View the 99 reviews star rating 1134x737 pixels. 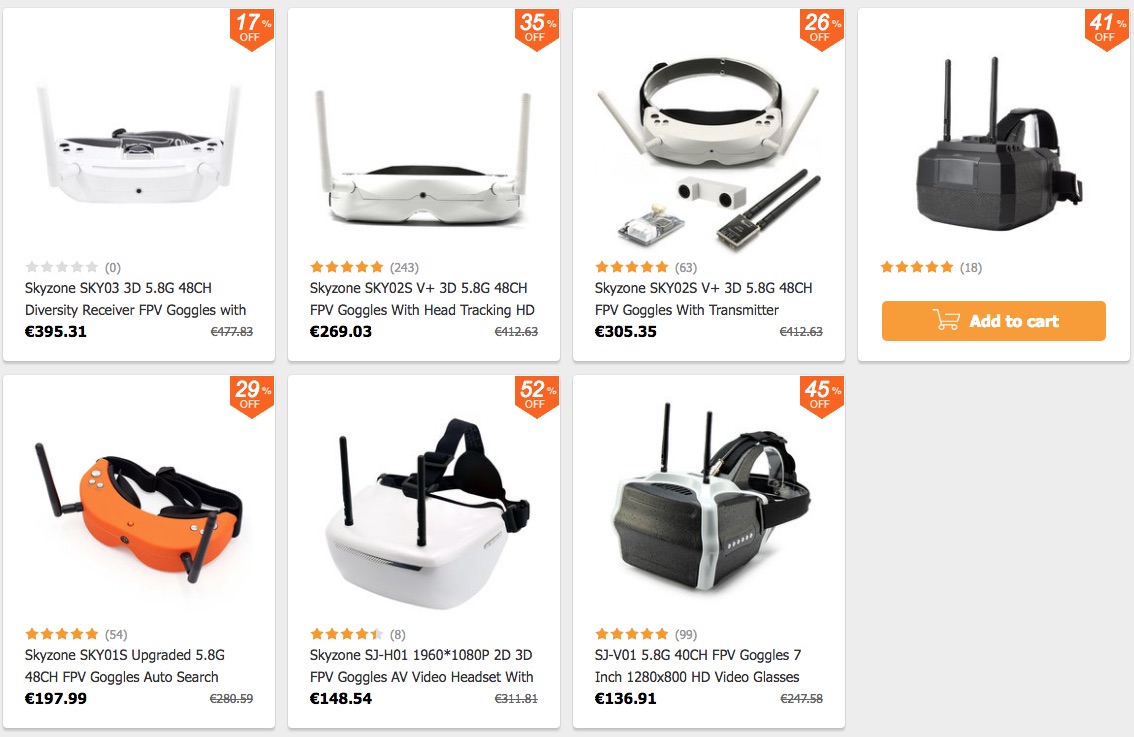(646, 634)
